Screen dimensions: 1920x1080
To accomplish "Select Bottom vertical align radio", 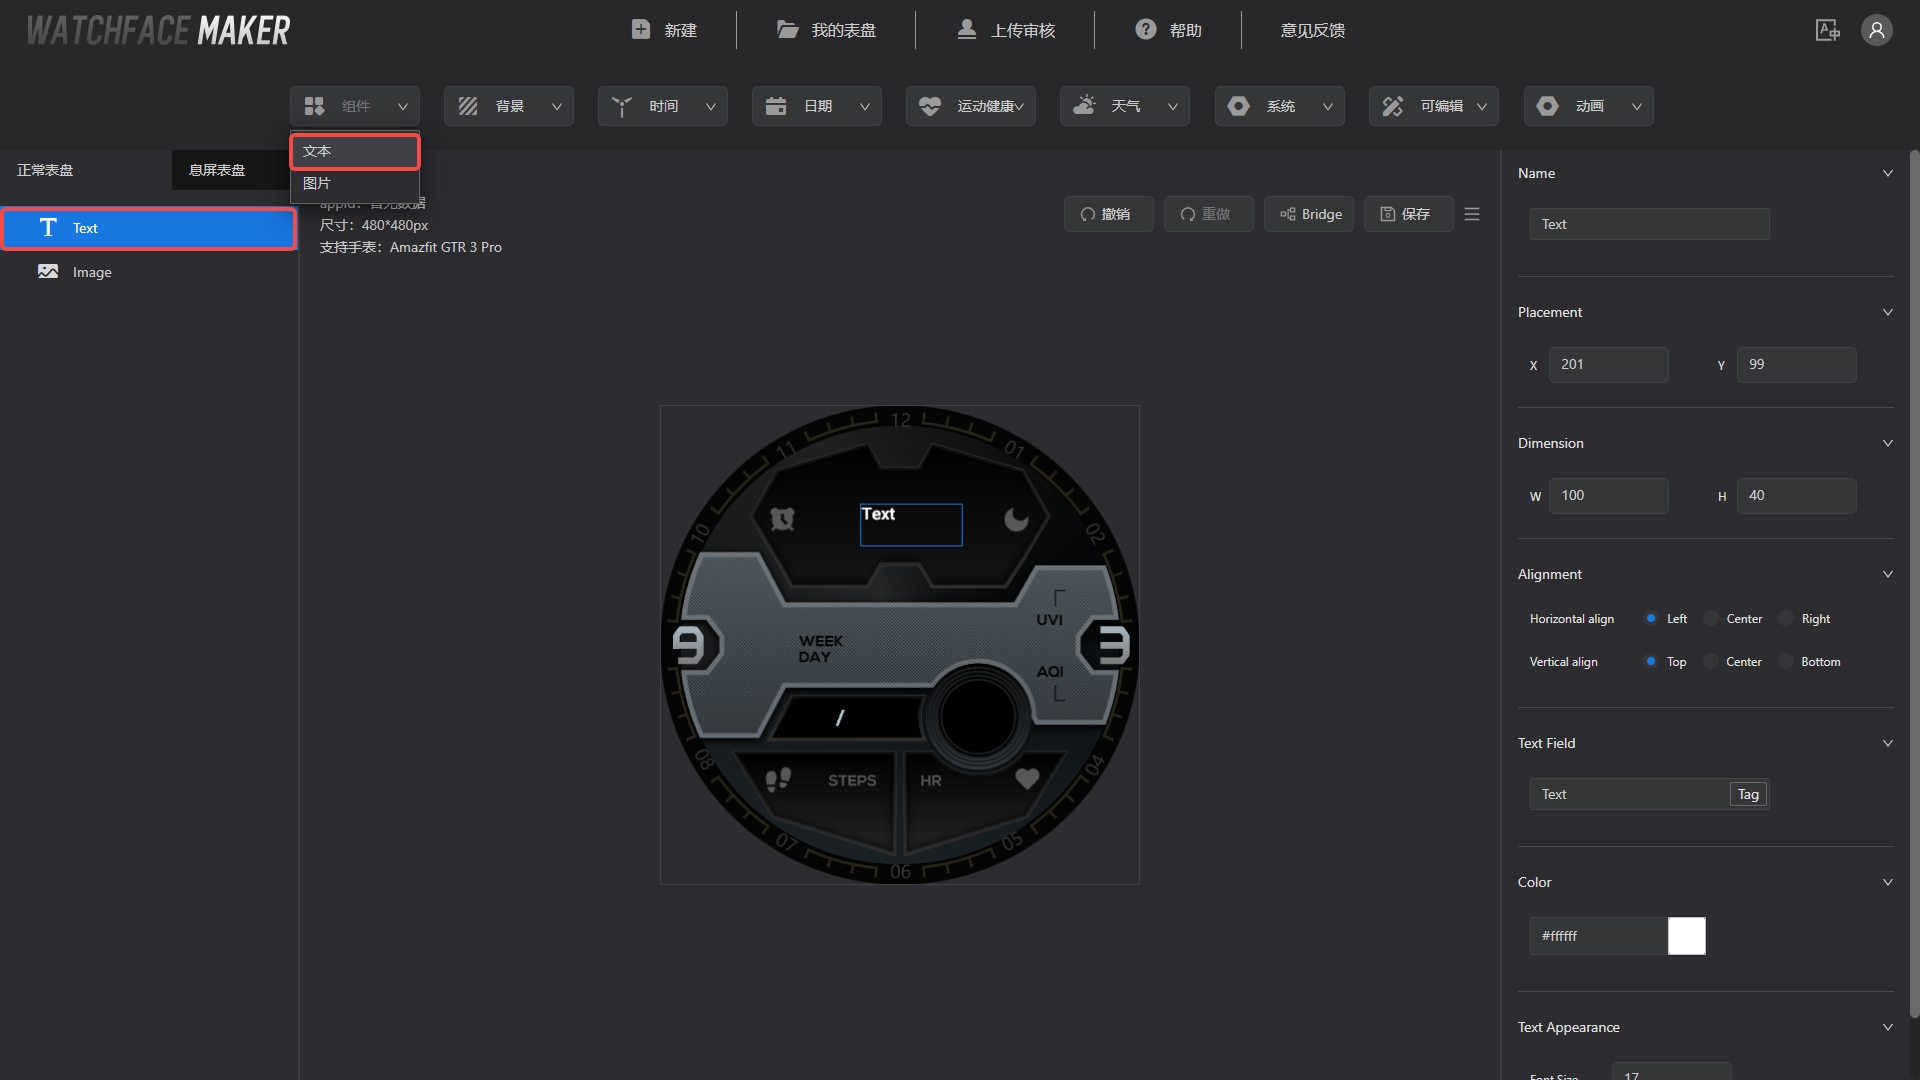I will (x=1786, y=662).
